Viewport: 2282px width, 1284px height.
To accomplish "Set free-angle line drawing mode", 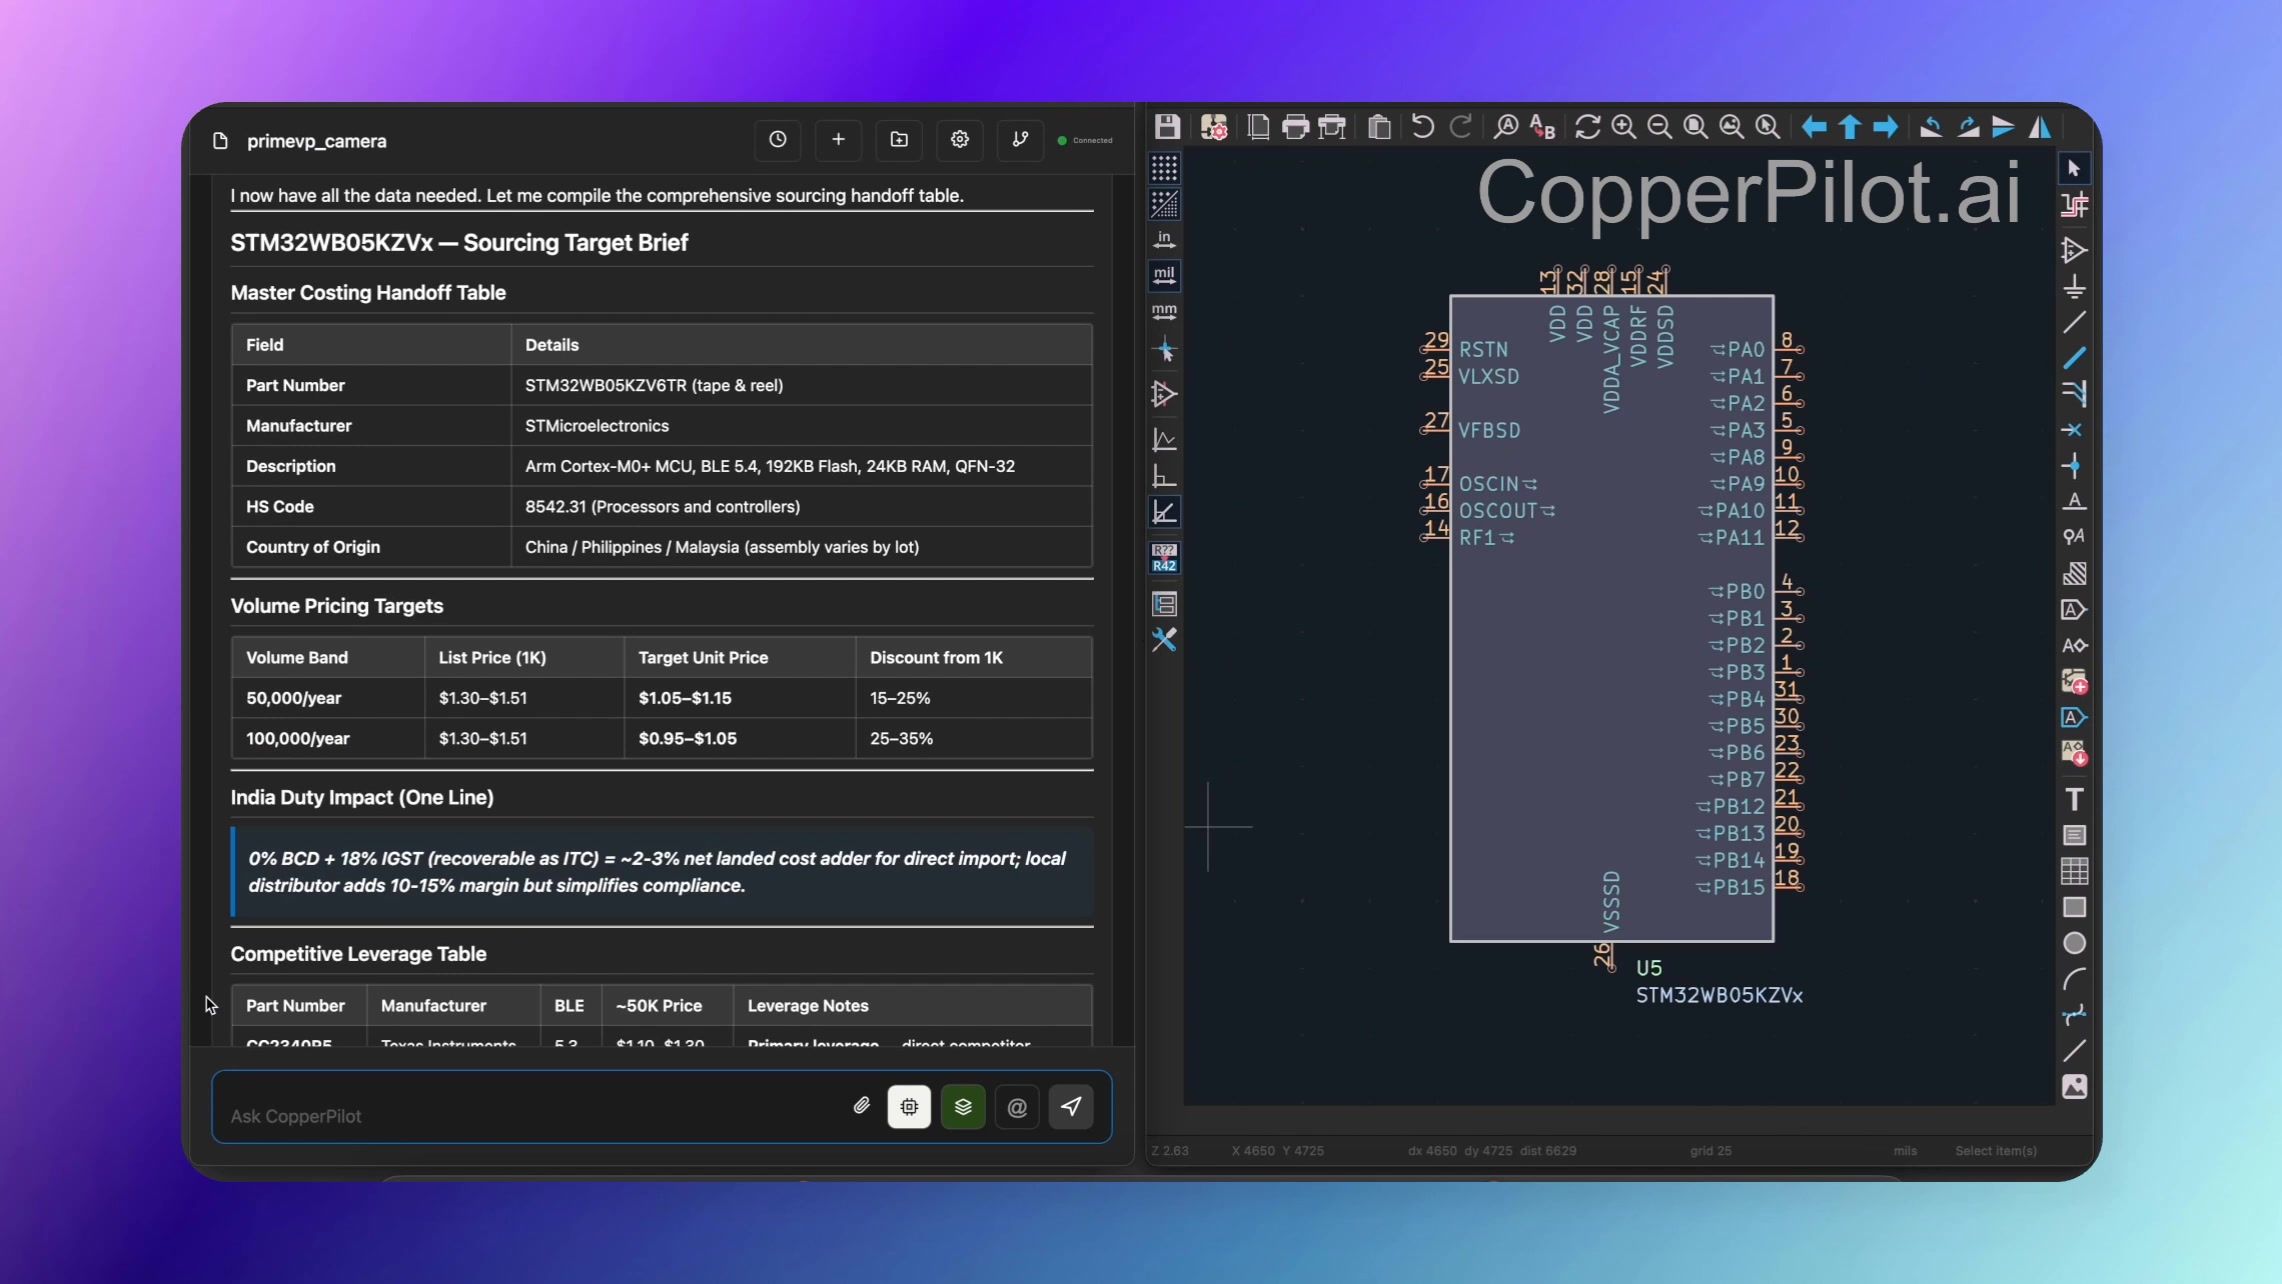I will tap(1164, 439).
